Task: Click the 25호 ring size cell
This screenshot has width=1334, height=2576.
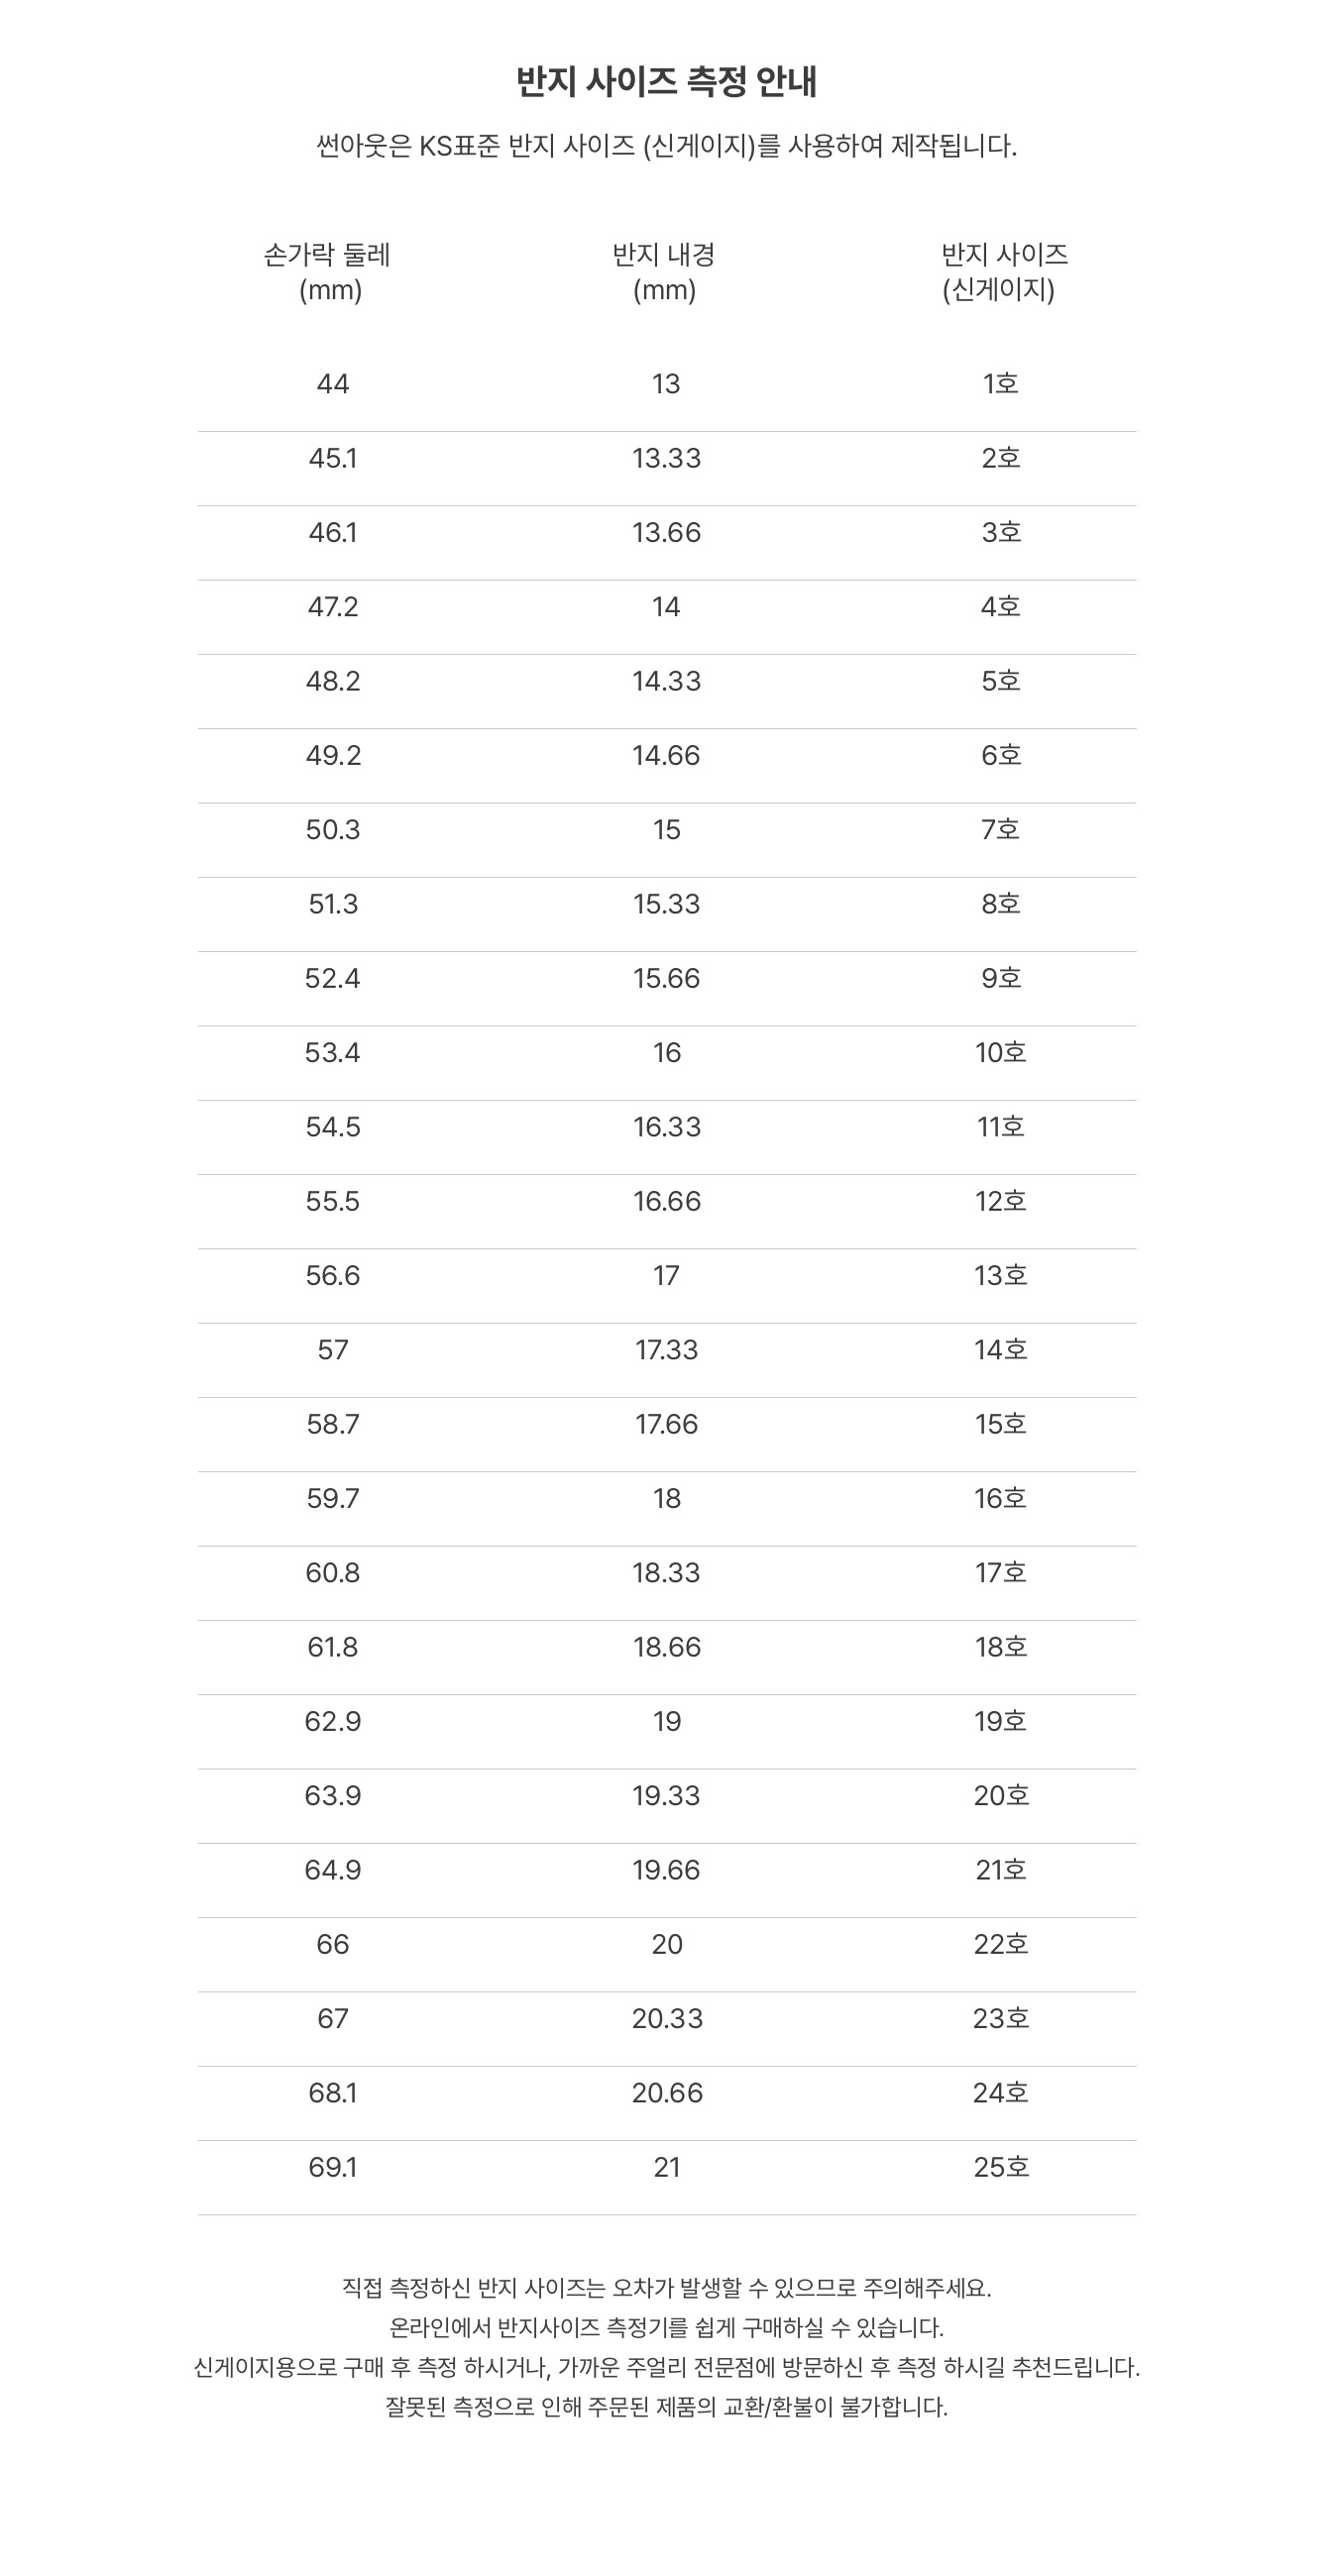Action: tap(1000, 2167)
